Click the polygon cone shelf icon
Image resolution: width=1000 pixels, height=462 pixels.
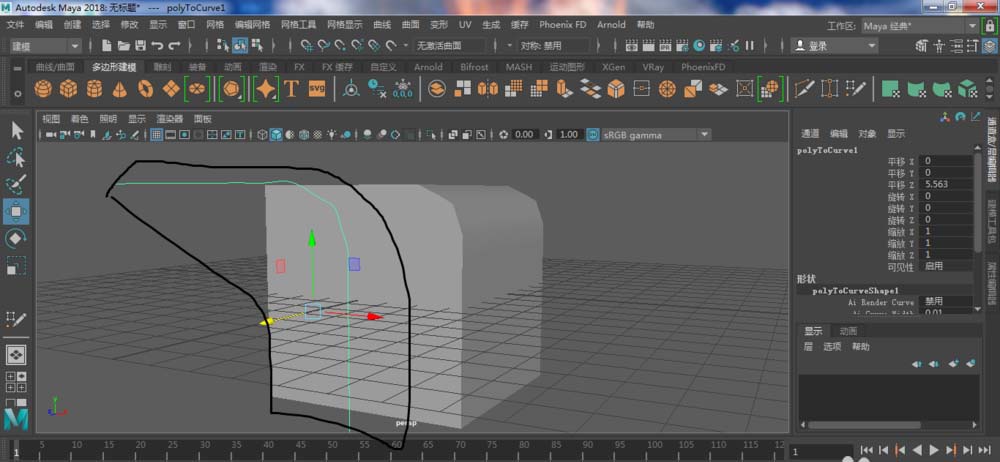coord(119,89)
